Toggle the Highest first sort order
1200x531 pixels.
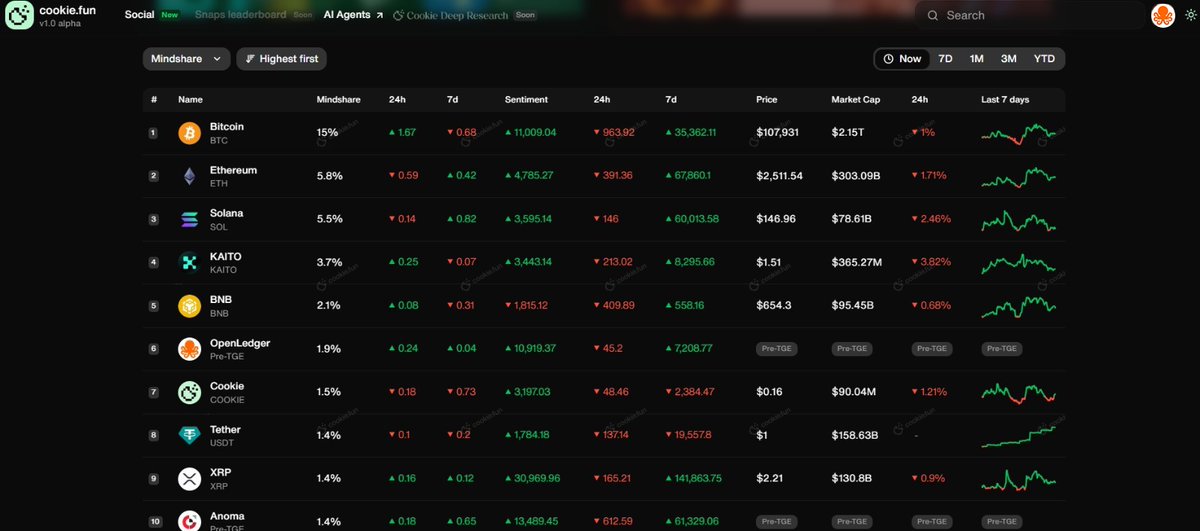coord(281,59)
